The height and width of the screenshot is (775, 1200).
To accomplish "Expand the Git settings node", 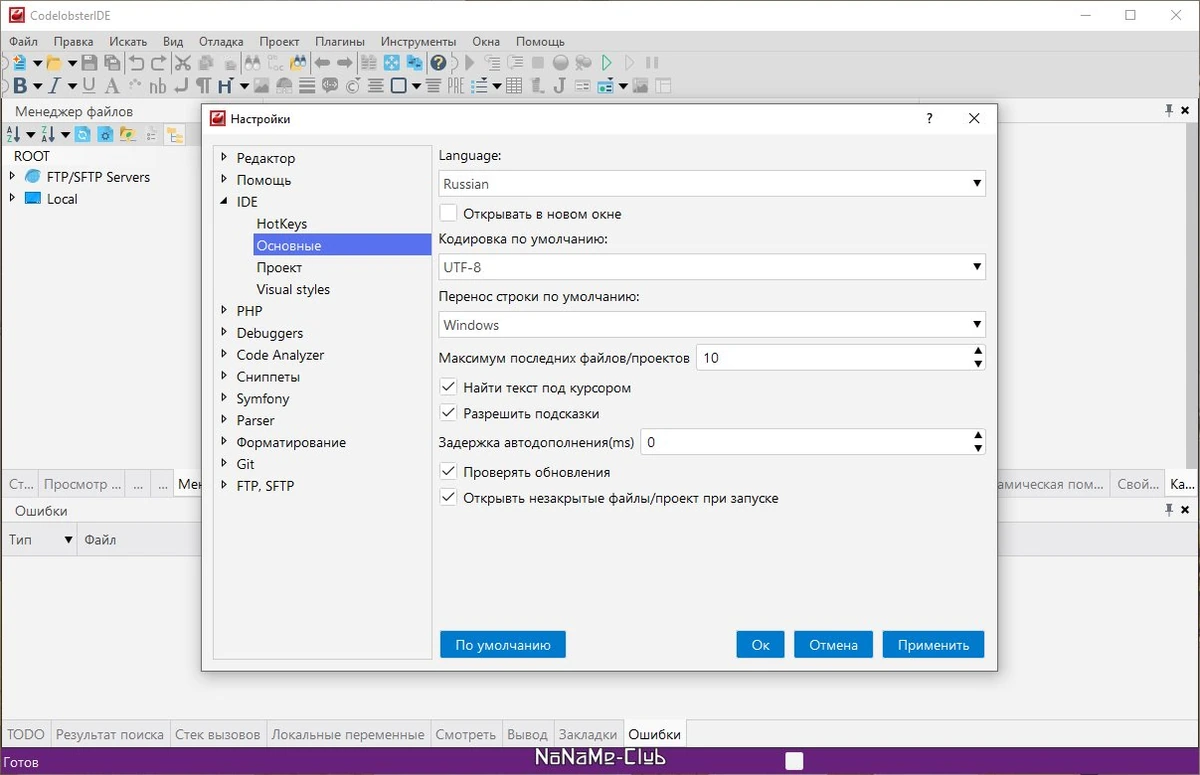I will pos(225,464).
